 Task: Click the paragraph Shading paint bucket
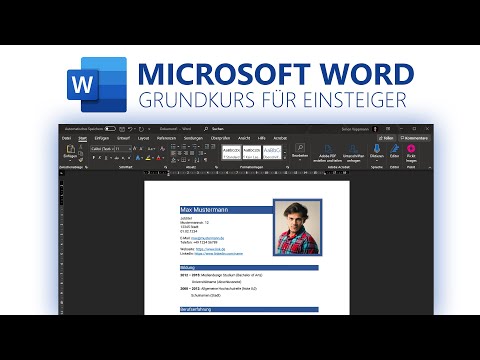(173, 160)
